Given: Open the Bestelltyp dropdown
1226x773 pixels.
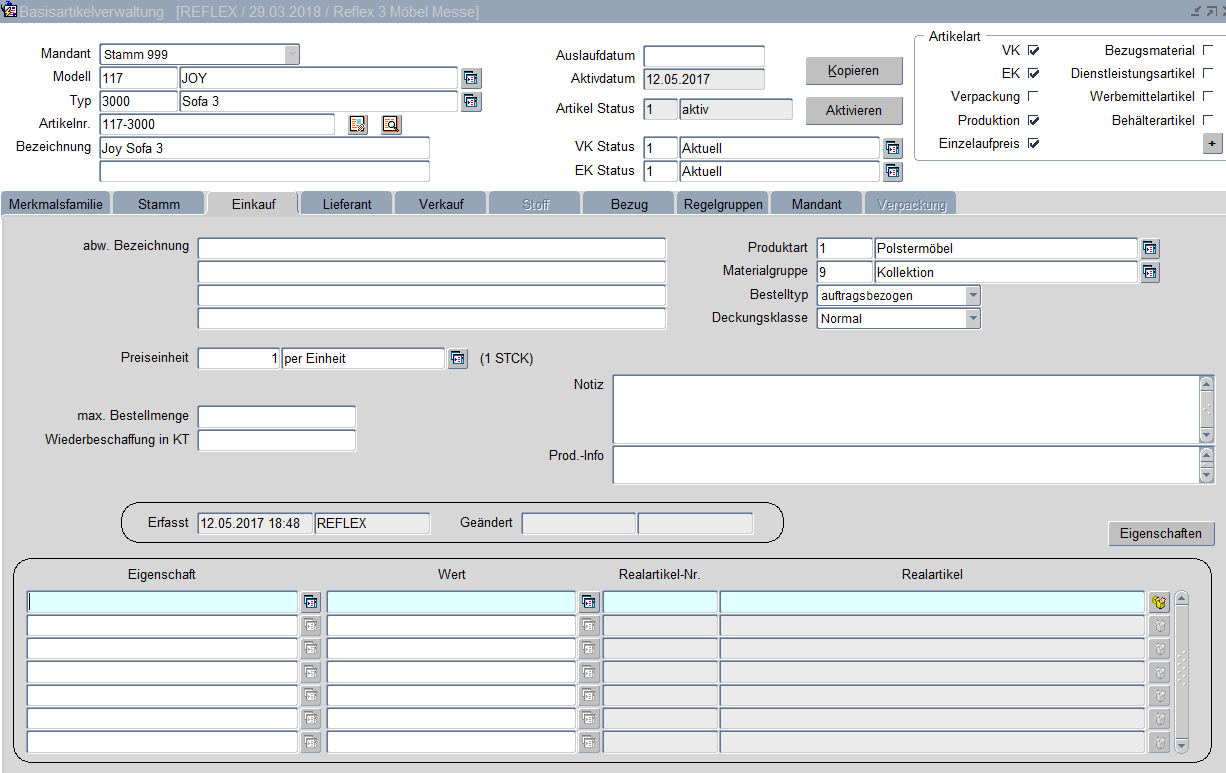Looking at the screenshot, I should click(972, 296).
